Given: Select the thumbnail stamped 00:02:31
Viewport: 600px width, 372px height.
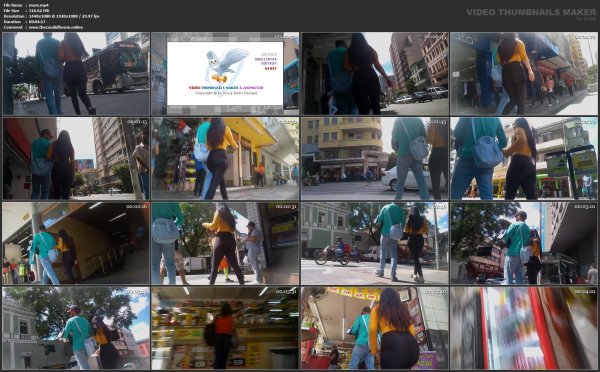Looking at the screenshot, I should (x=225, y=243).
